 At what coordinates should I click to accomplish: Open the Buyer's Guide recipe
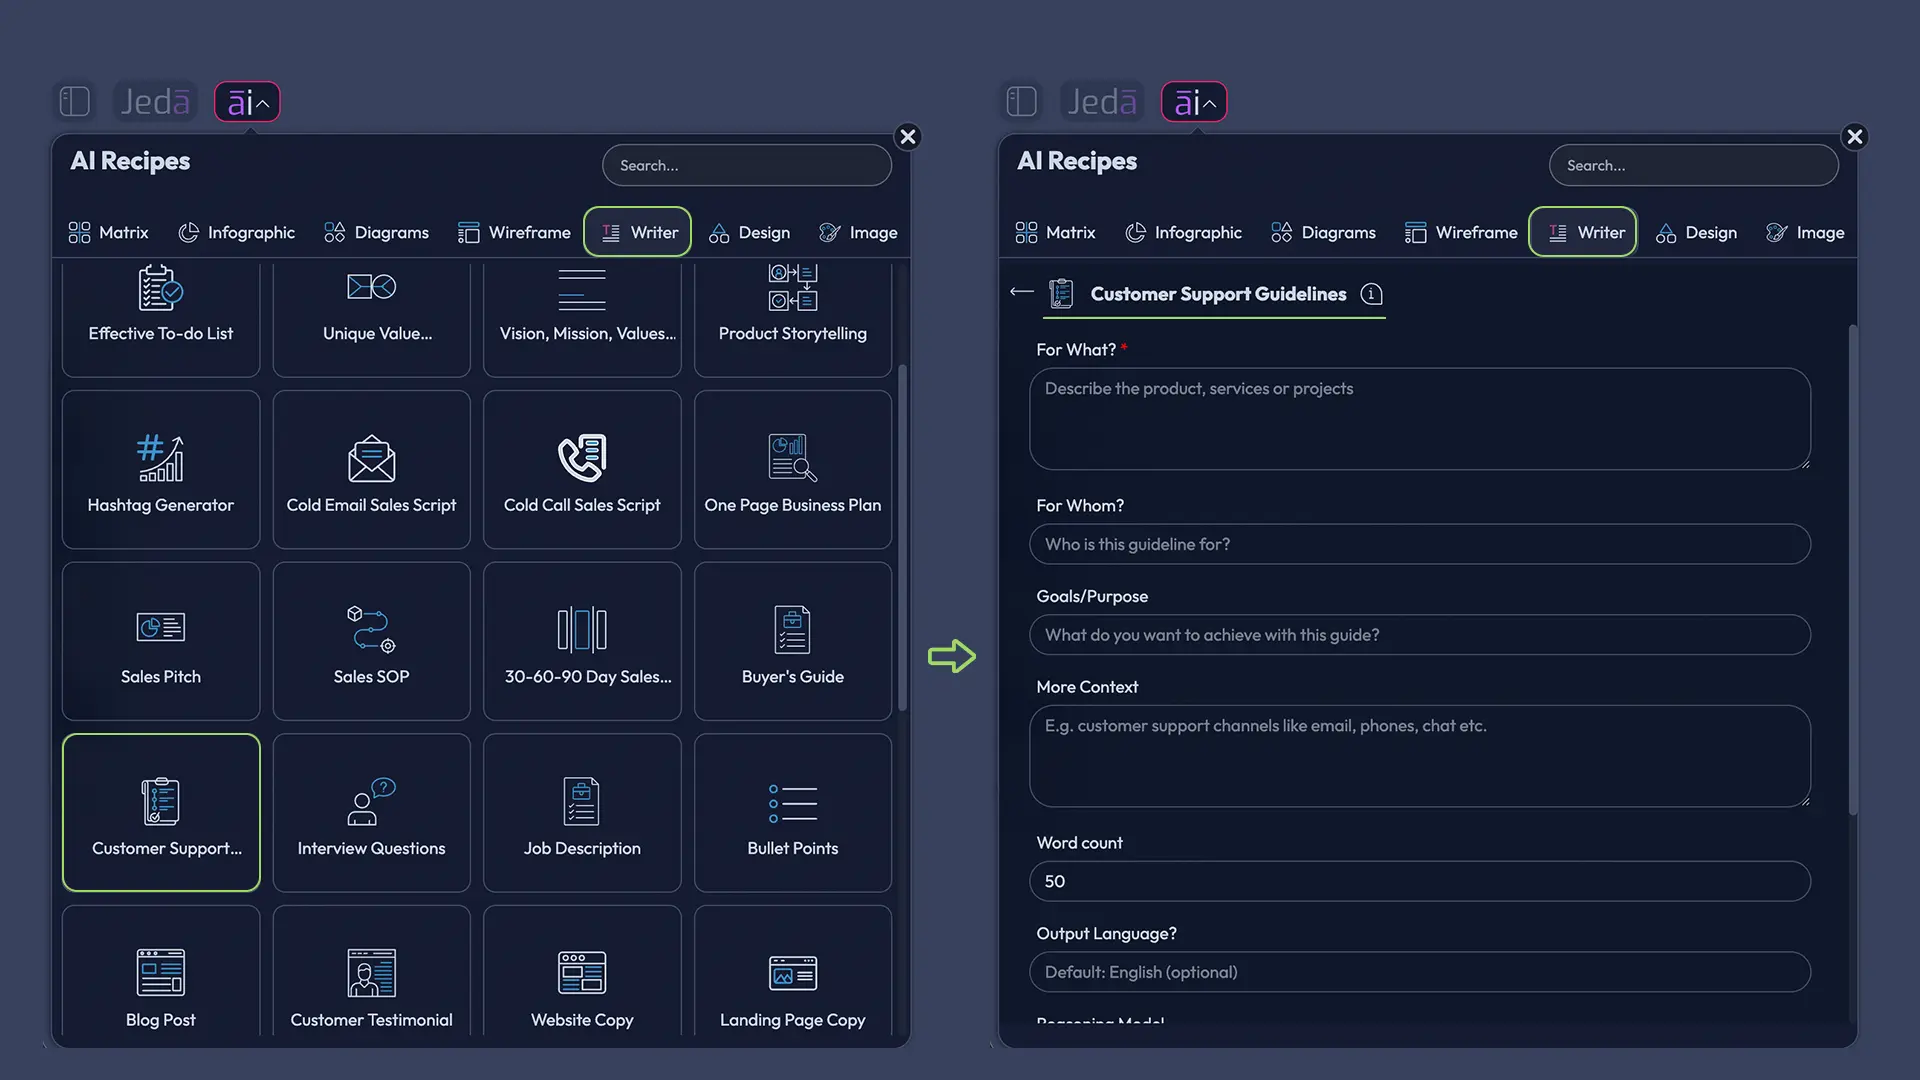coord(793,641)
